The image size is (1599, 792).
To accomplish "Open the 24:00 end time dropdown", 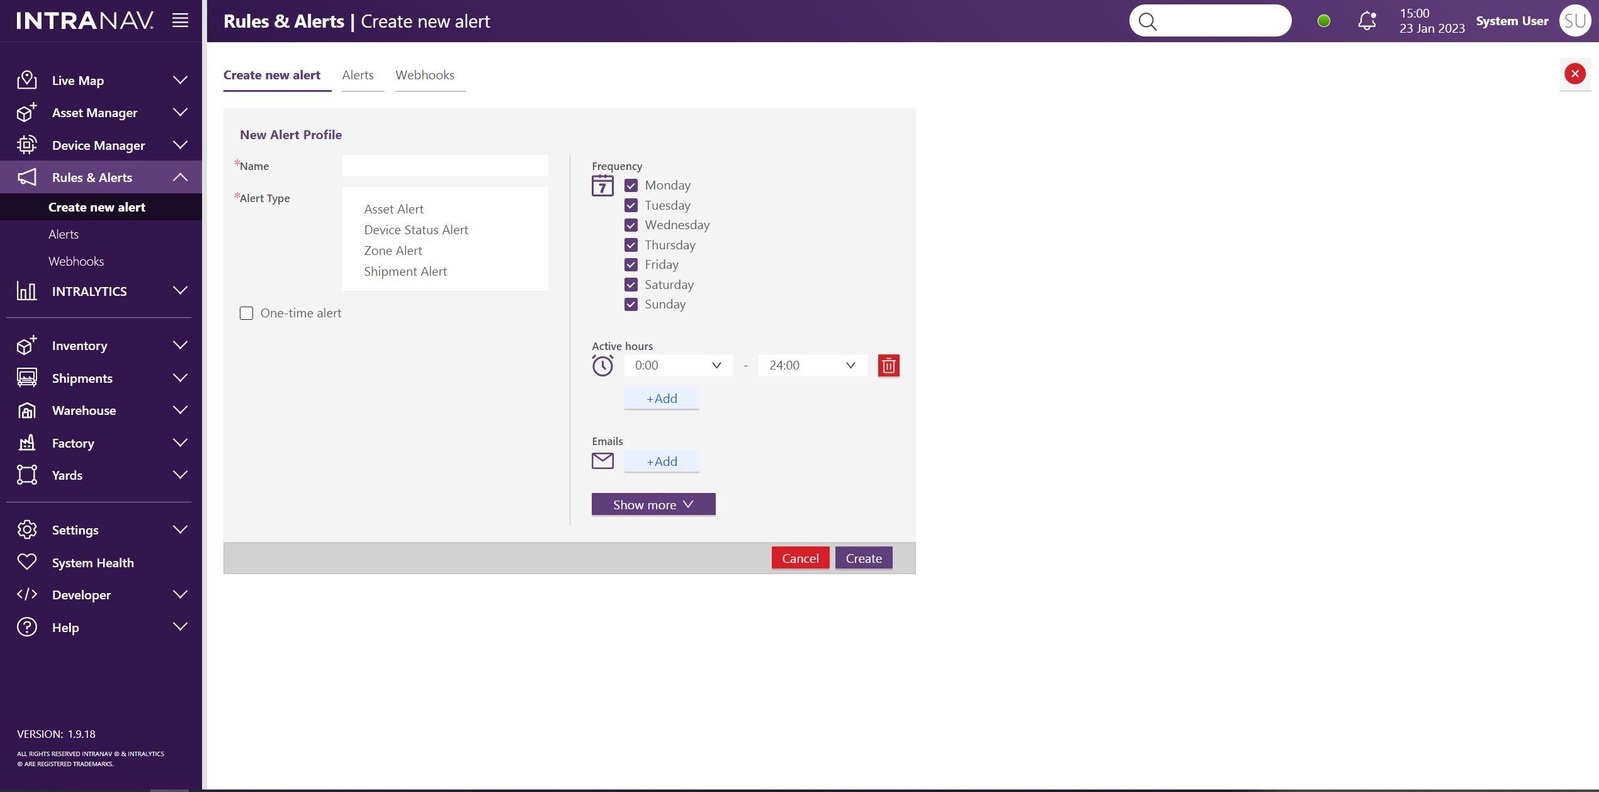I will click(811, 366).
